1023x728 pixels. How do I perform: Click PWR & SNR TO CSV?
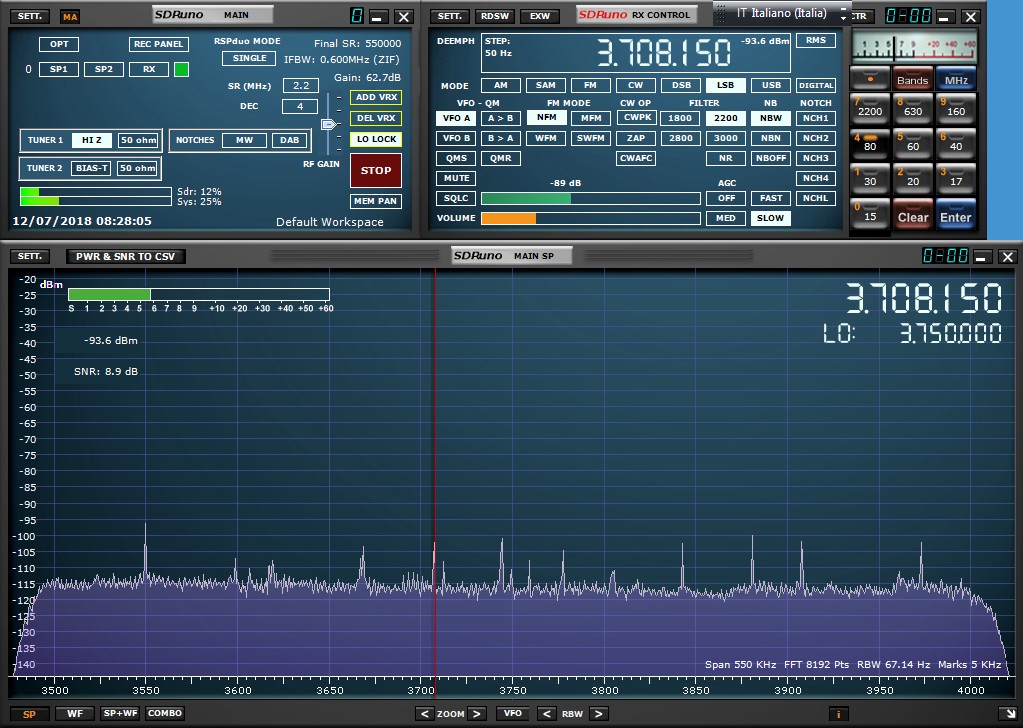[126, 256]
